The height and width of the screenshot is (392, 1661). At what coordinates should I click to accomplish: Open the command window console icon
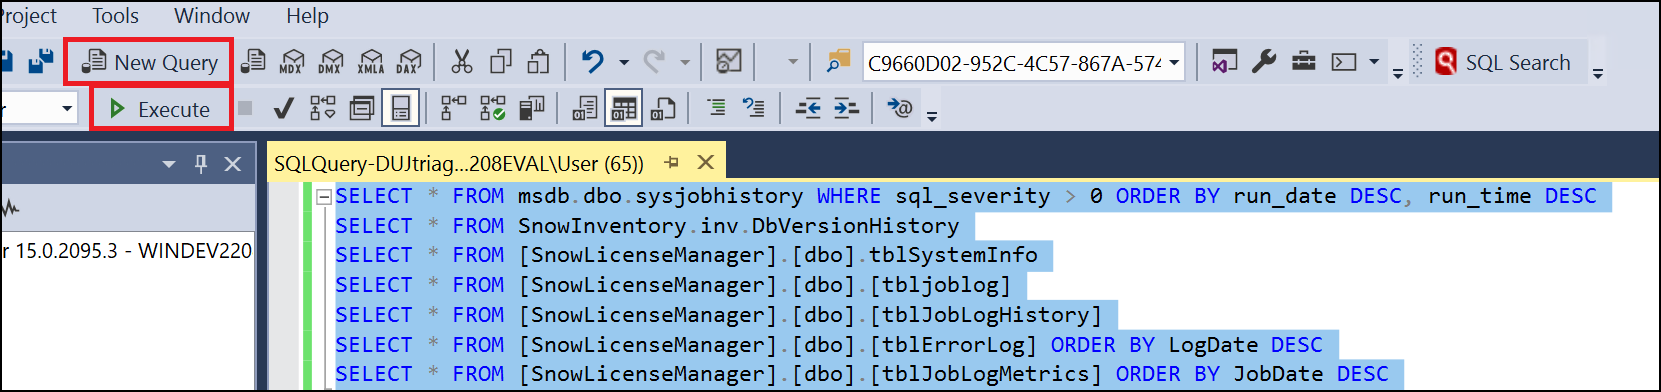point(1344,62)
